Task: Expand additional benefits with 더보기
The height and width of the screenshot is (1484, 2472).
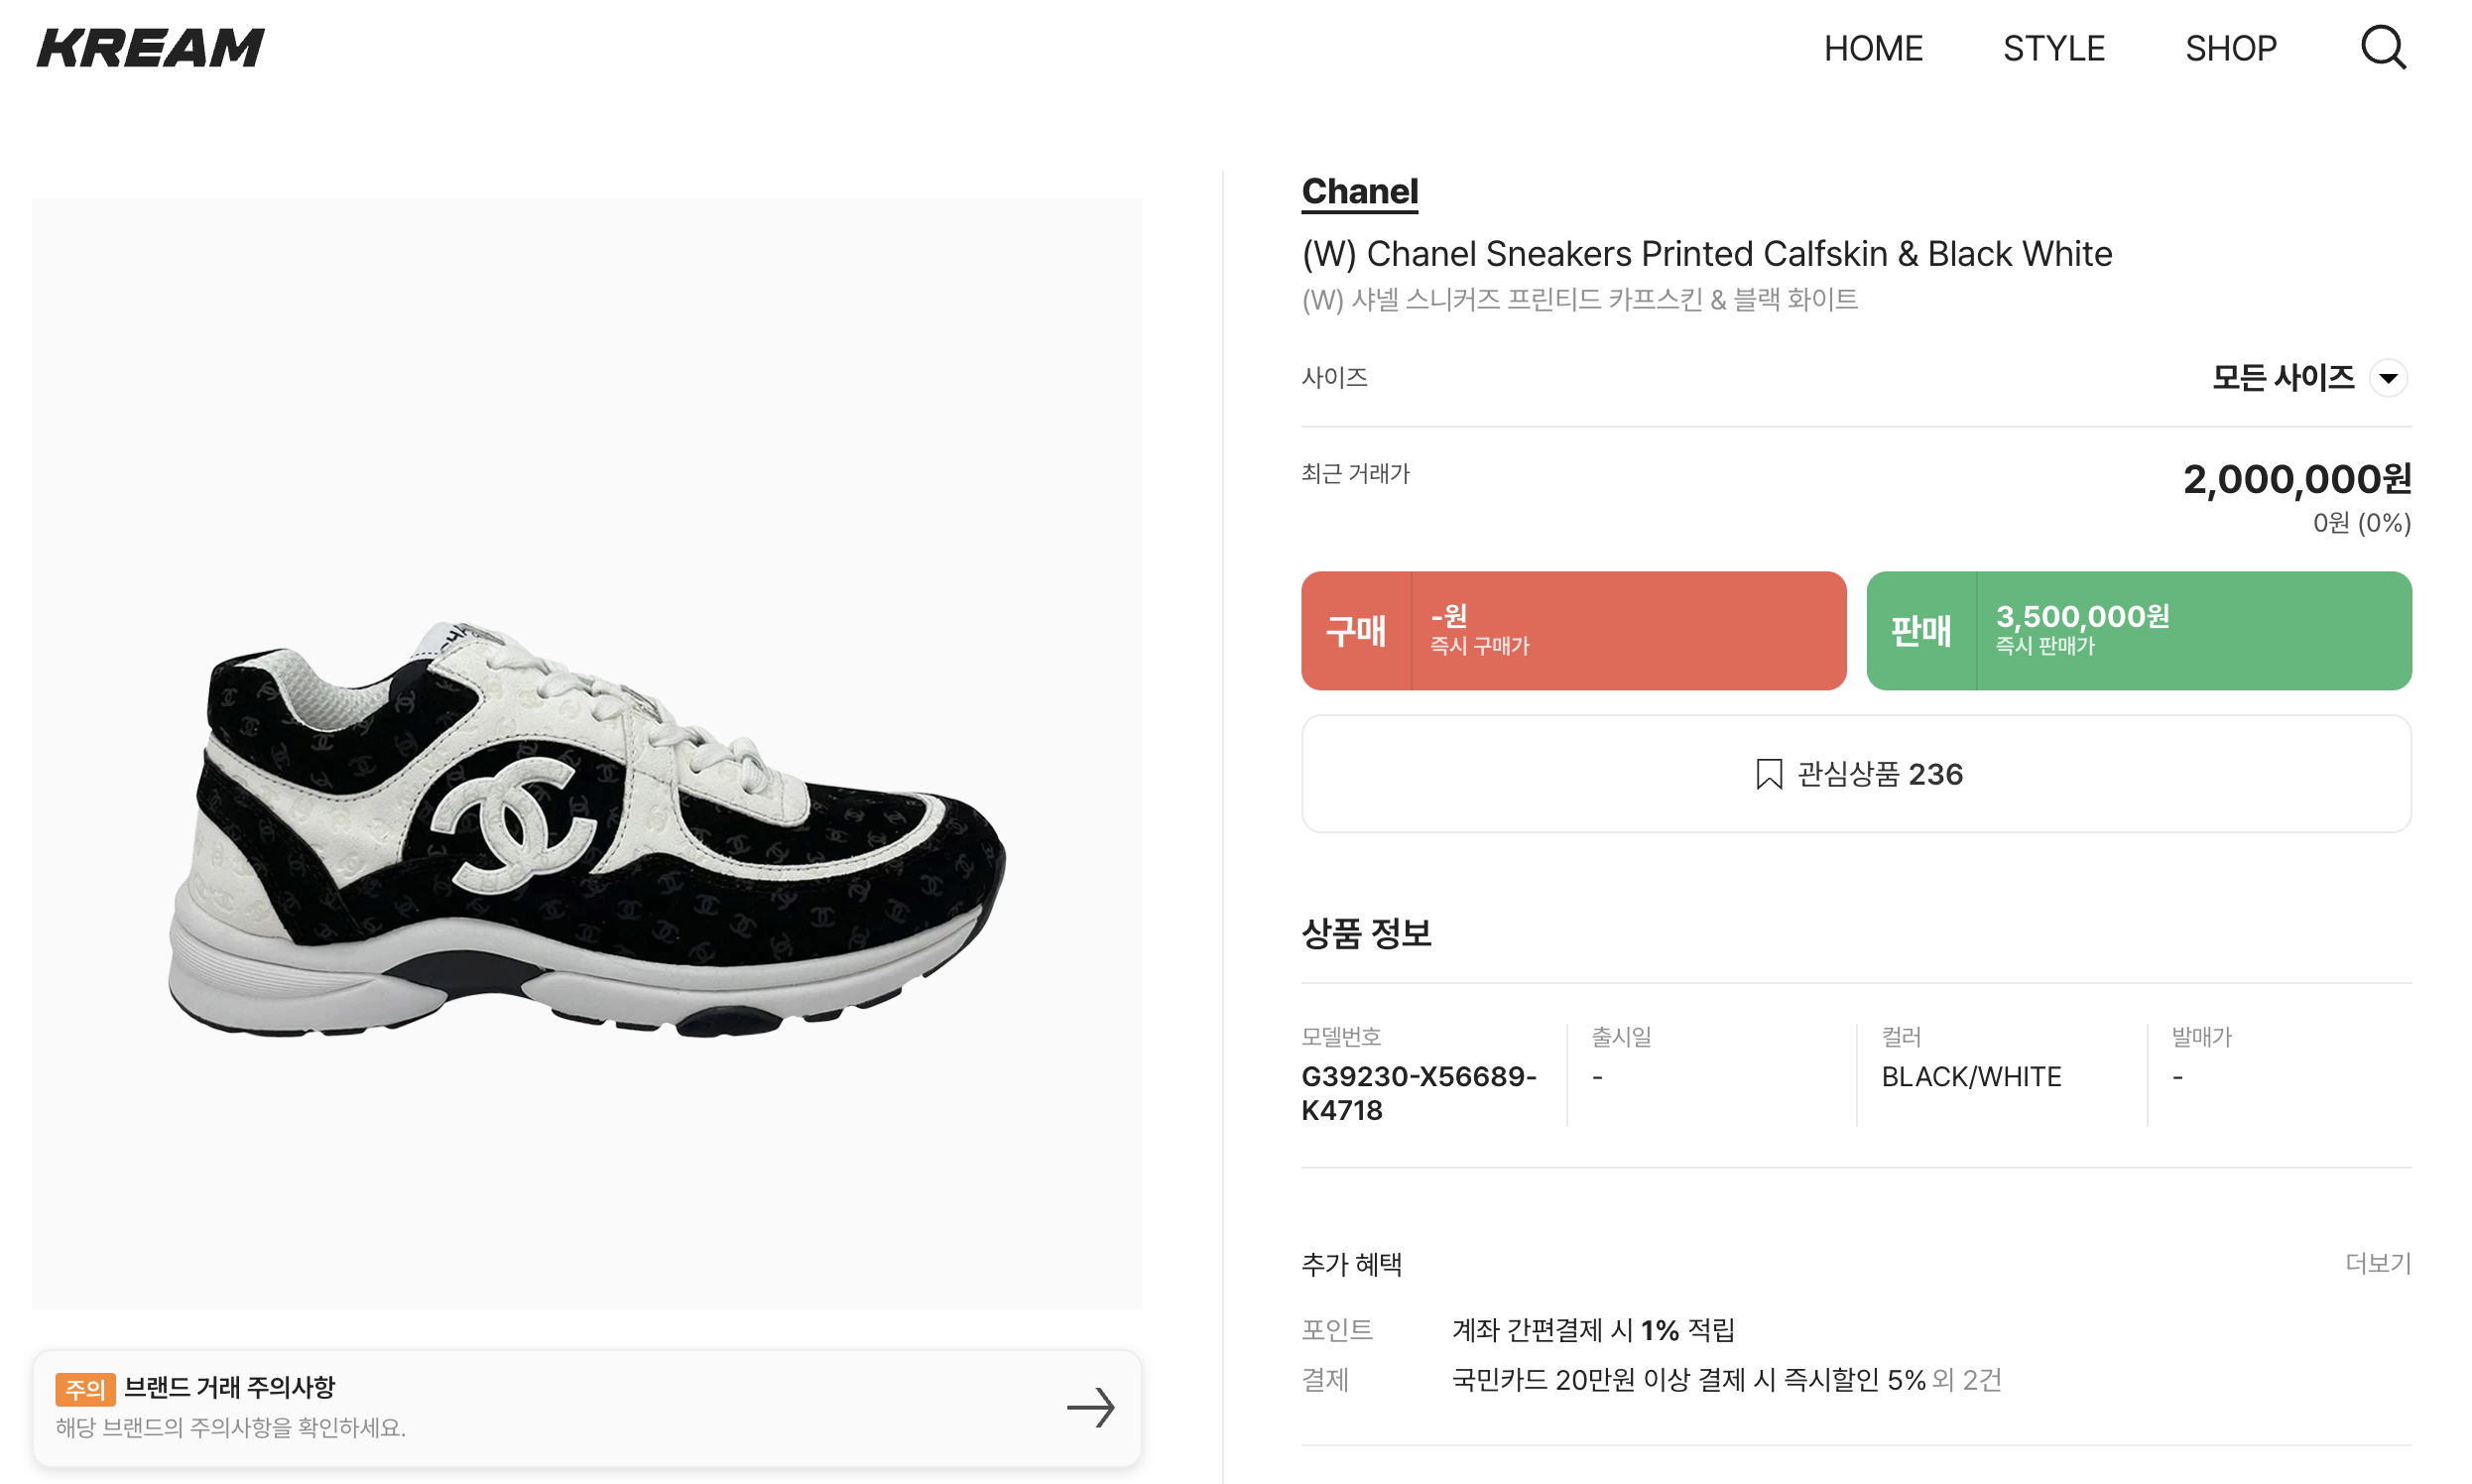Action: pyautogui.click(x=2377, y=1263)
